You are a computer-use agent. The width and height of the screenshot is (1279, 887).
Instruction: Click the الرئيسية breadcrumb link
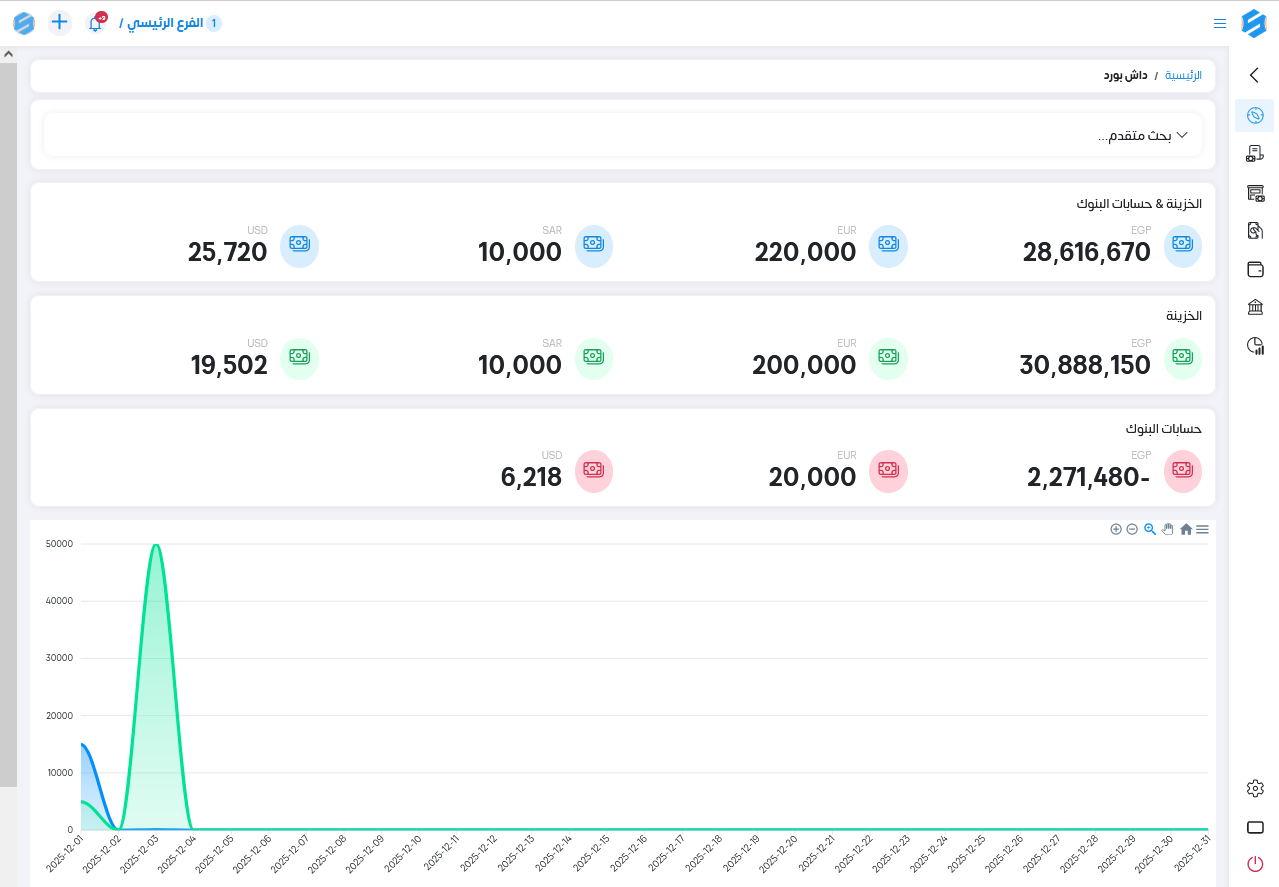[1185, 76]
